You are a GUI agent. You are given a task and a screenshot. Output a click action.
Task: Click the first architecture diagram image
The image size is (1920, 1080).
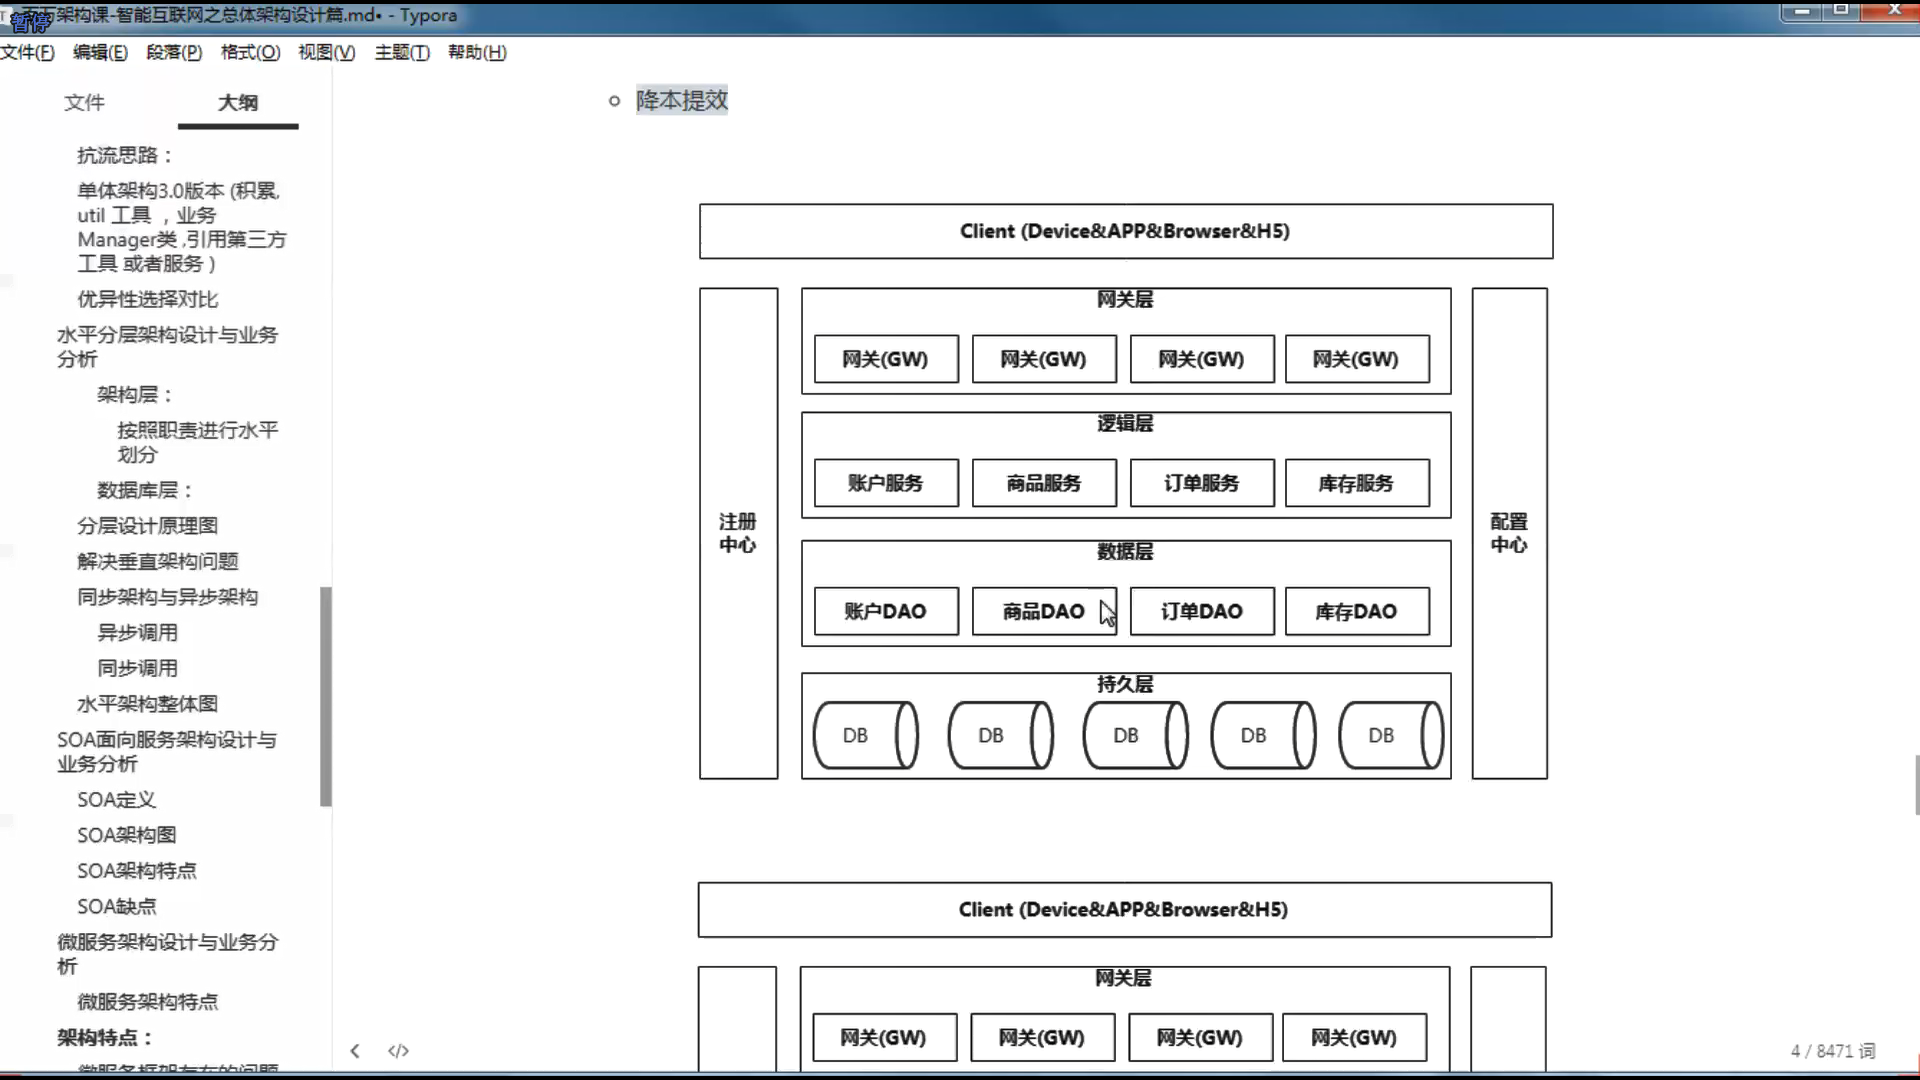tap(1125, 490)
